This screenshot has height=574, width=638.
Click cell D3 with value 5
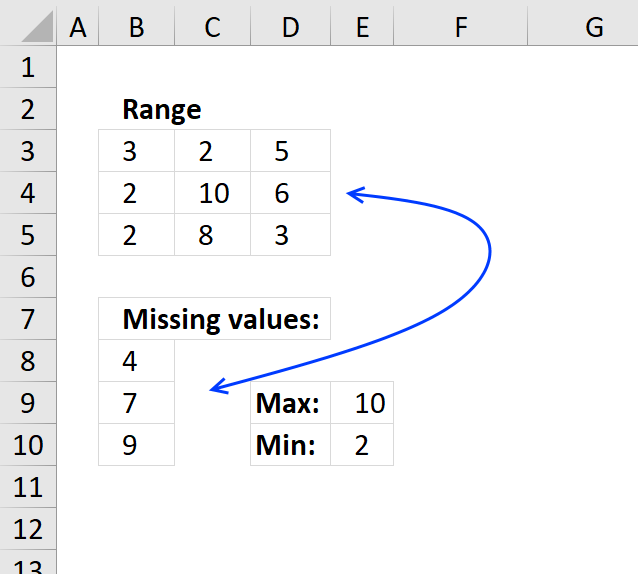[291, 151]
